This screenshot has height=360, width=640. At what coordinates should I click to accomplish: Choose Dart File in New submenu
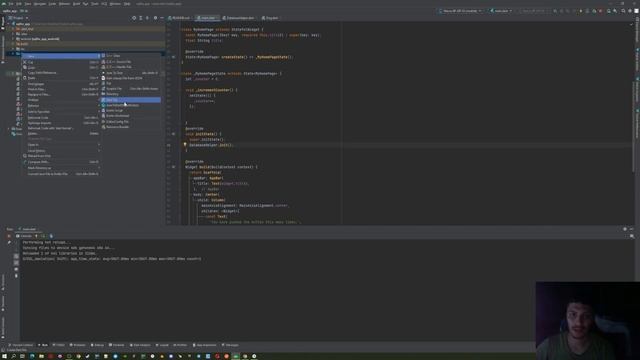[131, 100]
